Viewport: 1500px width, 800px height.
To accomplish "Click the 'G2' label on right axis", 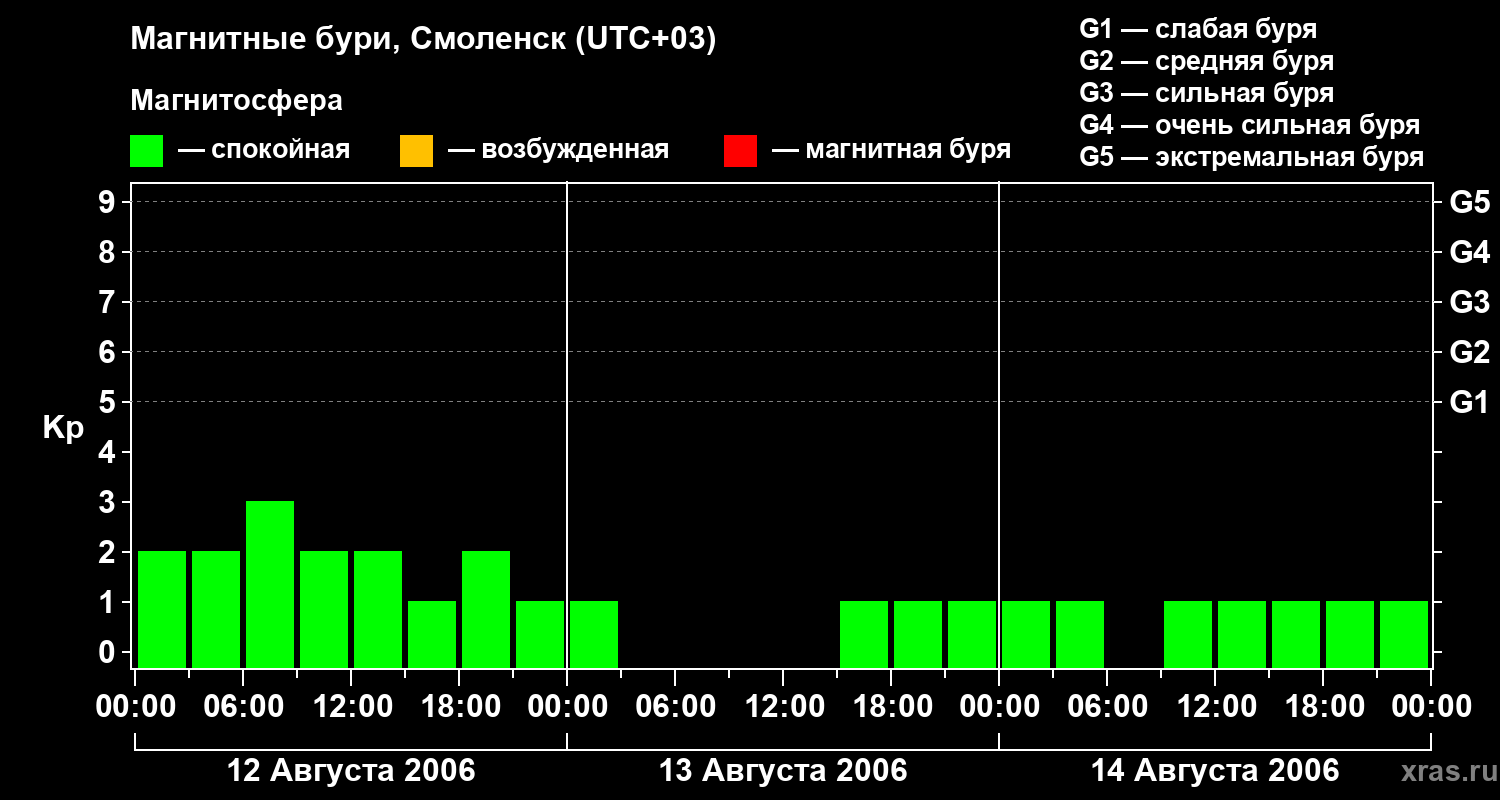I will pyautogui.click(x=1469, y=352).
